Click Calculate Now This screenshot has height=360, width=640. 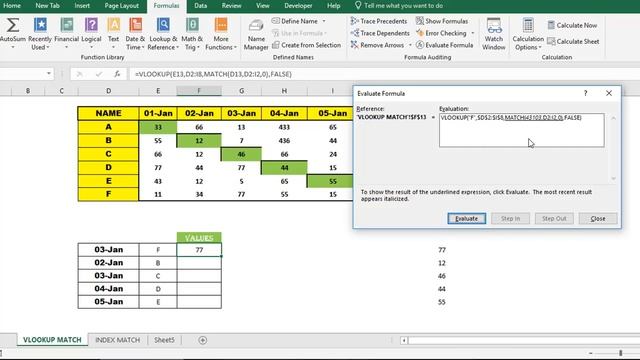572,25
